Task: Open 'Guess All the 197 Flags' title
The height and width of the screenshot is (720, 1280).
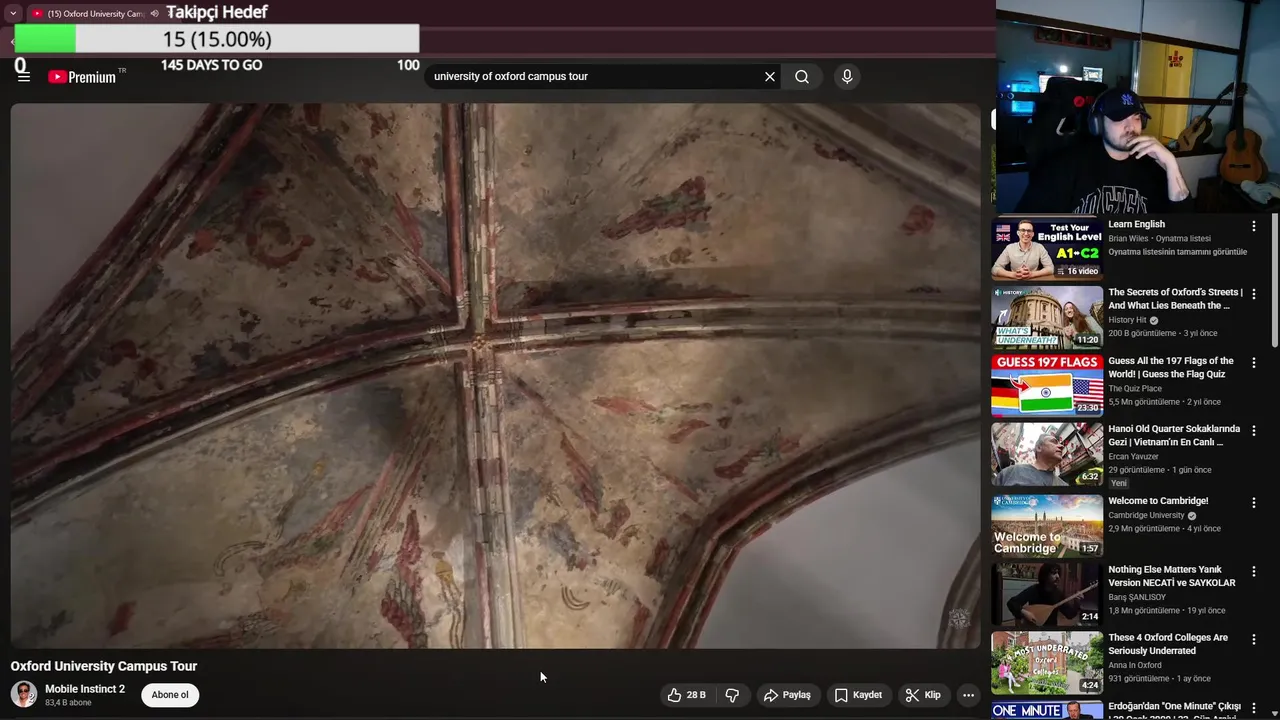Action: point(1171,367)
